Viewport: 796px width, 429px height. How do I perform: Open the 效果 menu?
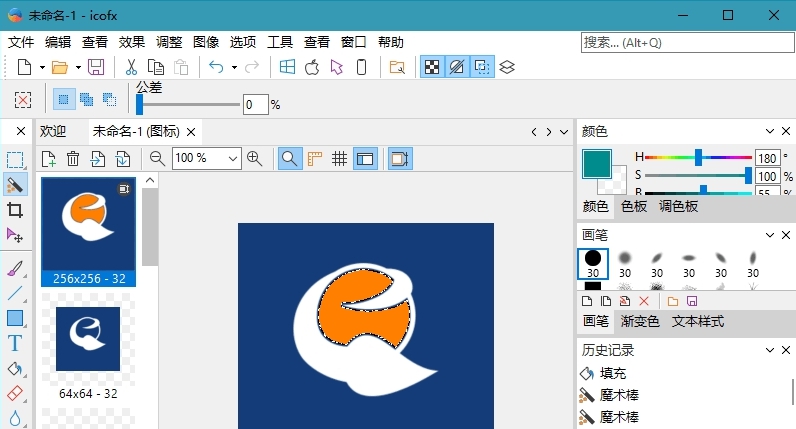pos(132,42)
